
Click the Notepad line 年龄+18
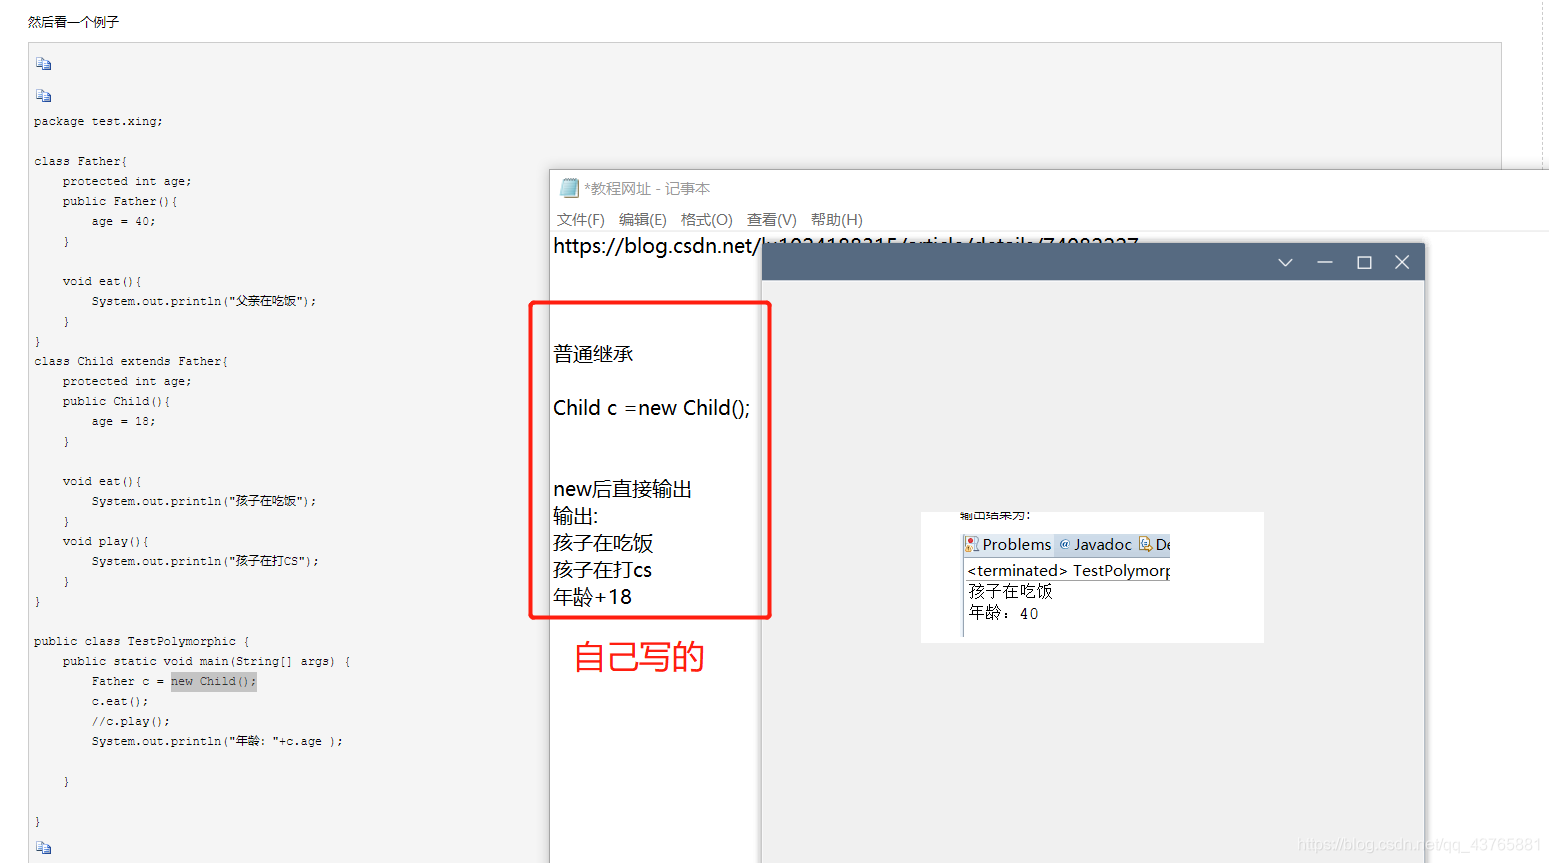click(592, 597)
